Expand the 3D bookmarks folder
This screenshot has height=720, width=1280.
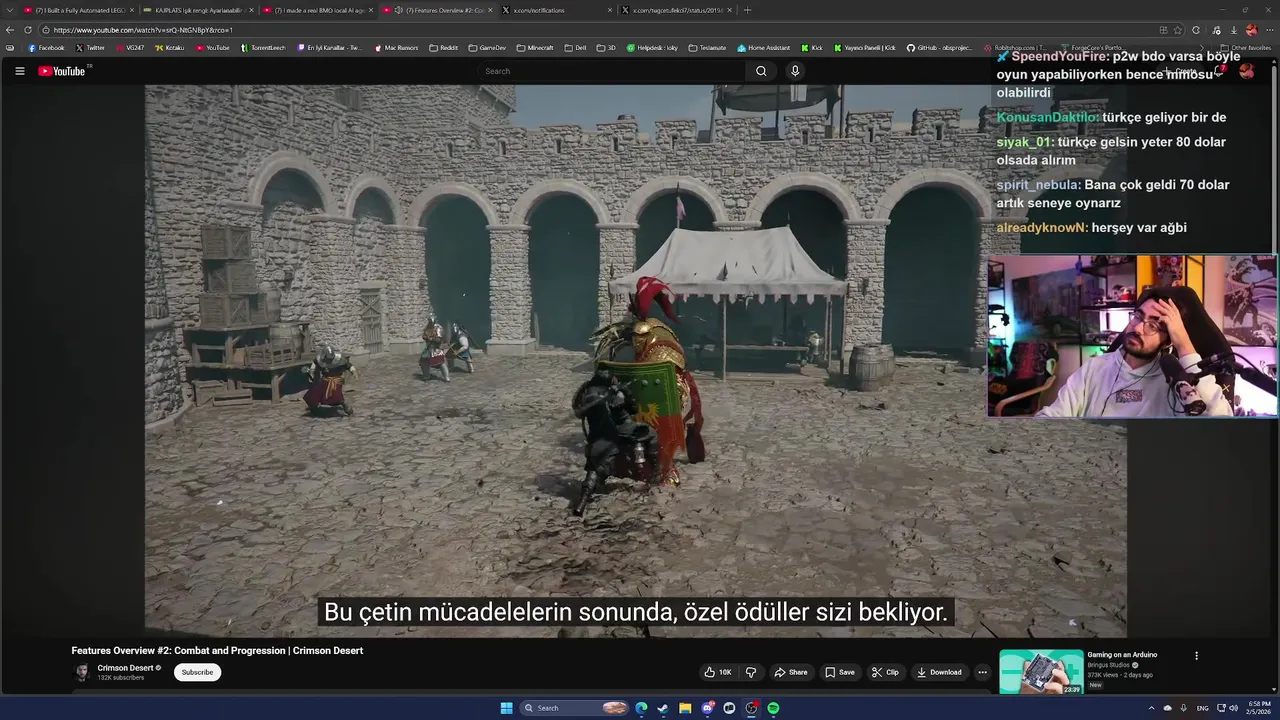coord(606,48)
